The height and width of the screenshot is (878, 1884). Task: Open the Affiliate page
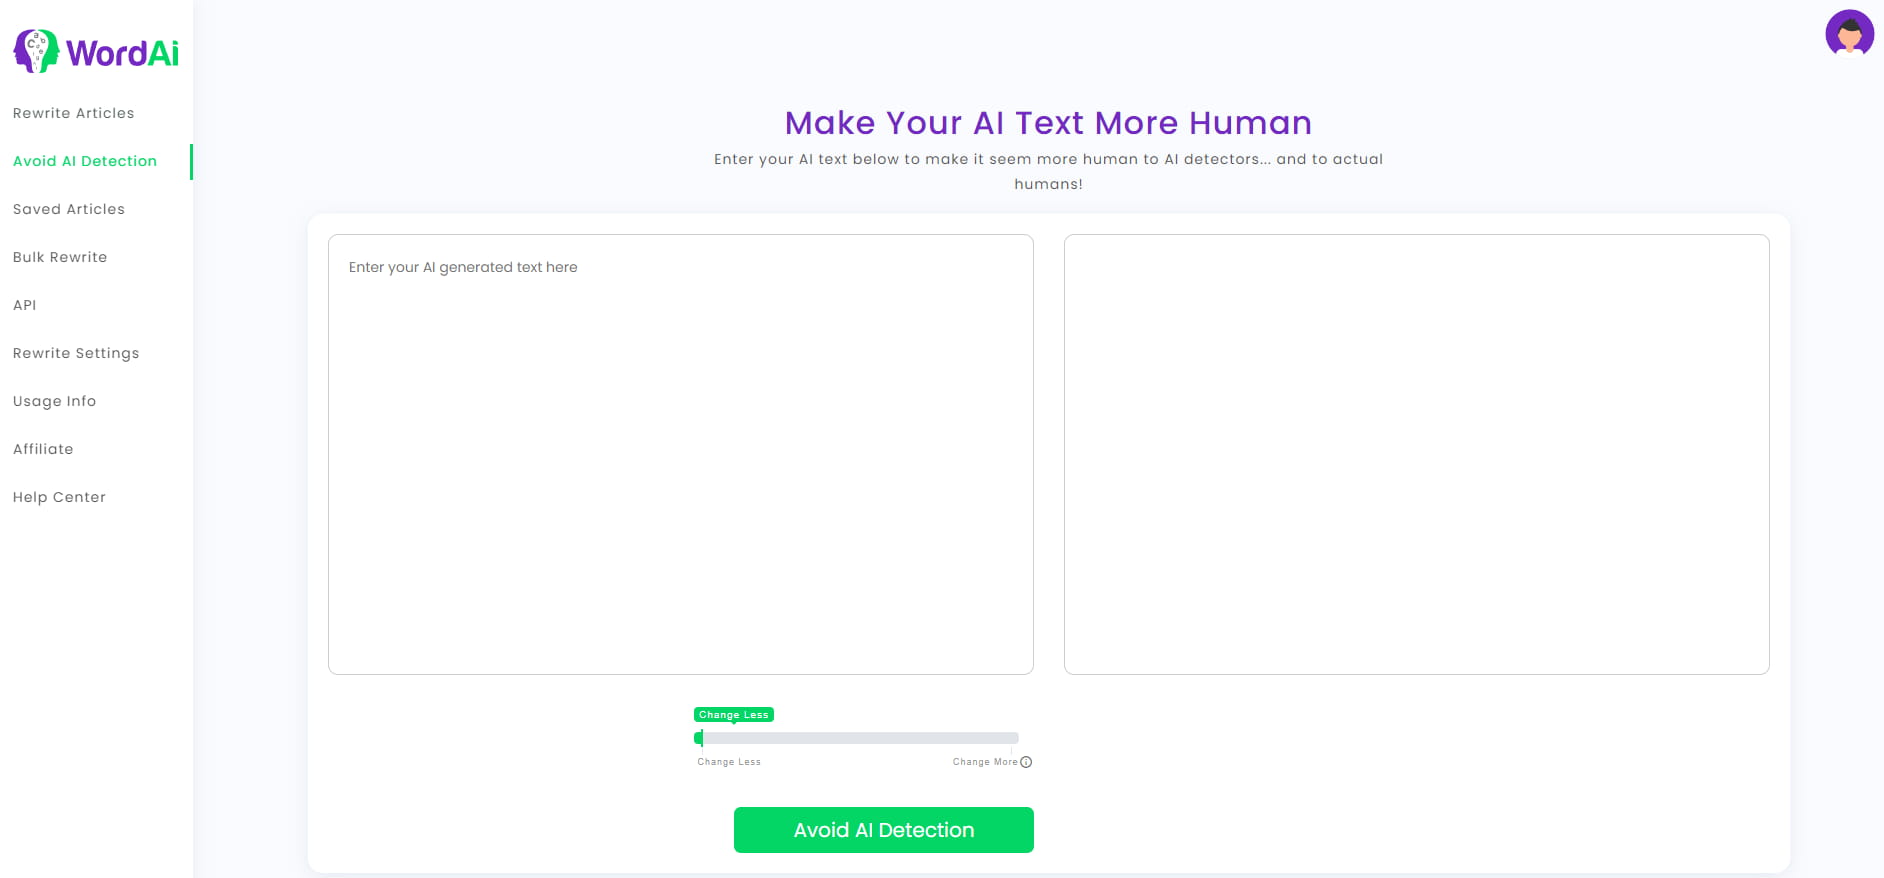43,449
